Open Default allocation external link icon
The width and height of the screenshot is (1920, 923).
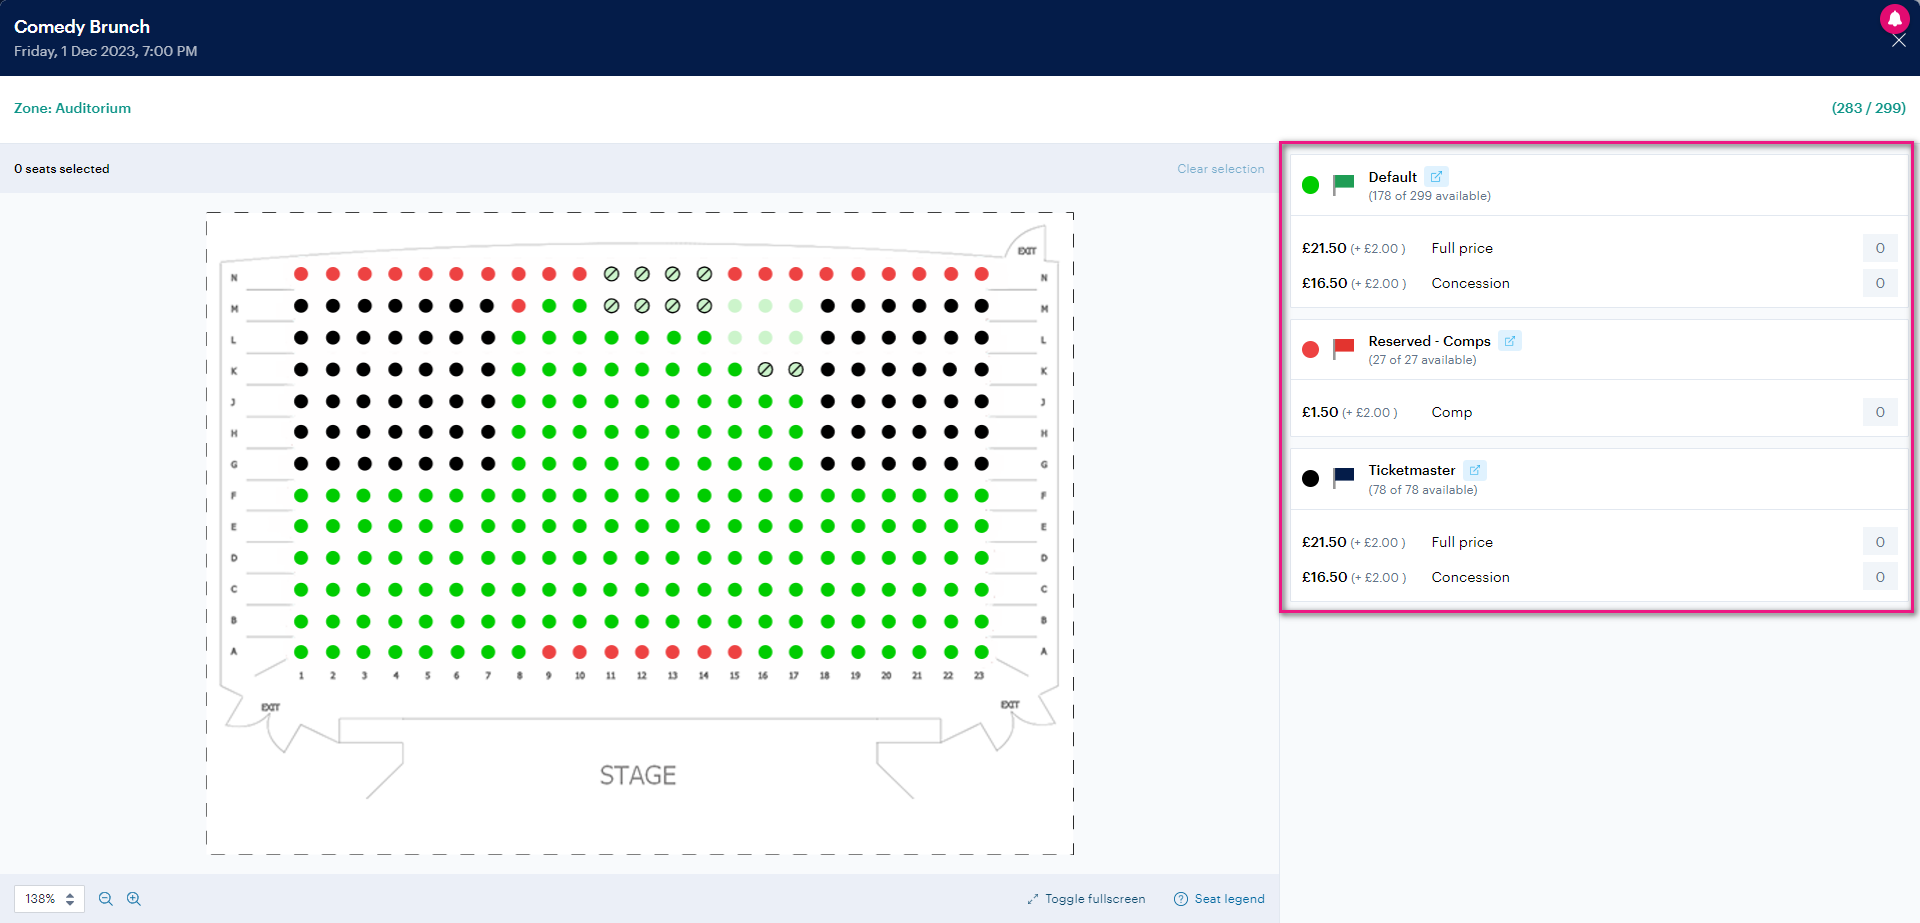pyautogui.click(x=1436, y=176)
